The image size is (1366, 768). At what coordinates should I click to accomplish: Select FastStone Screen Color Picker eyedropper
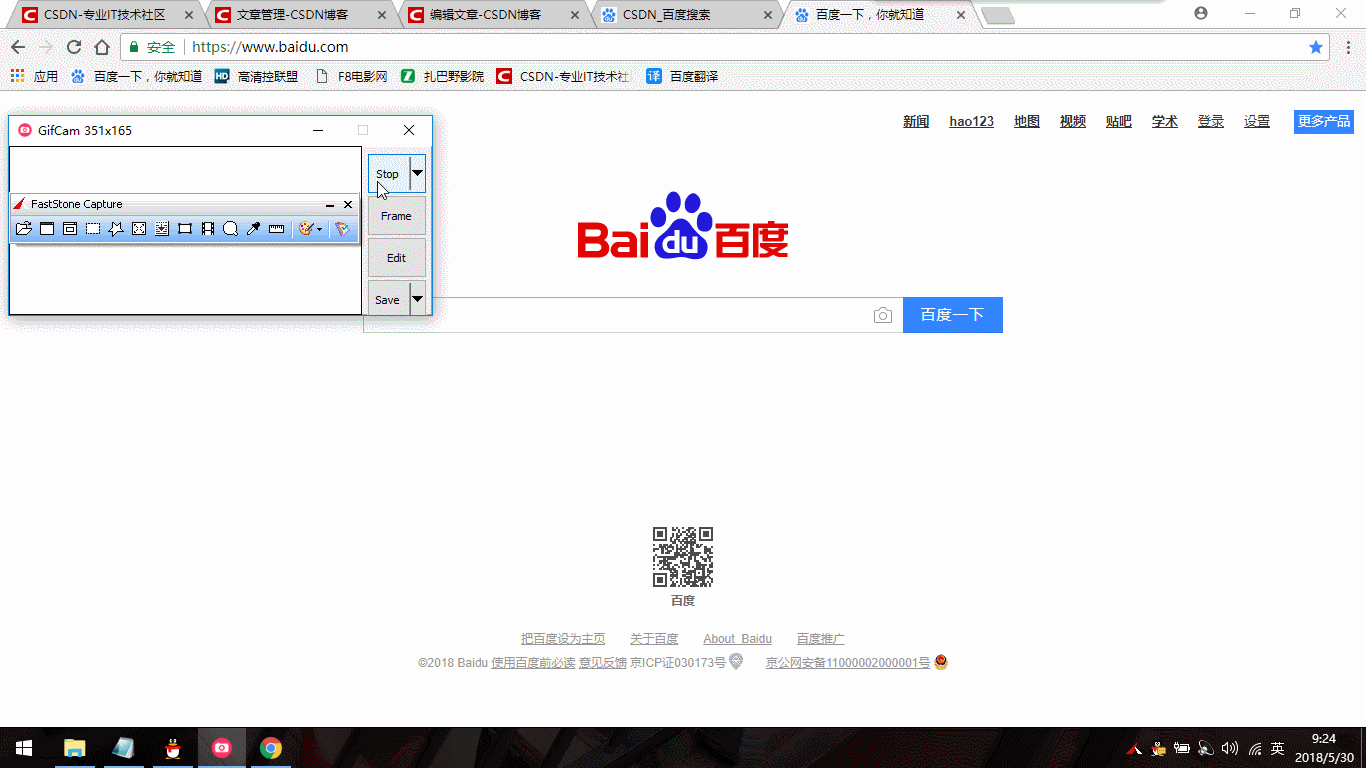pyautogui.click(x=253, y=229)
